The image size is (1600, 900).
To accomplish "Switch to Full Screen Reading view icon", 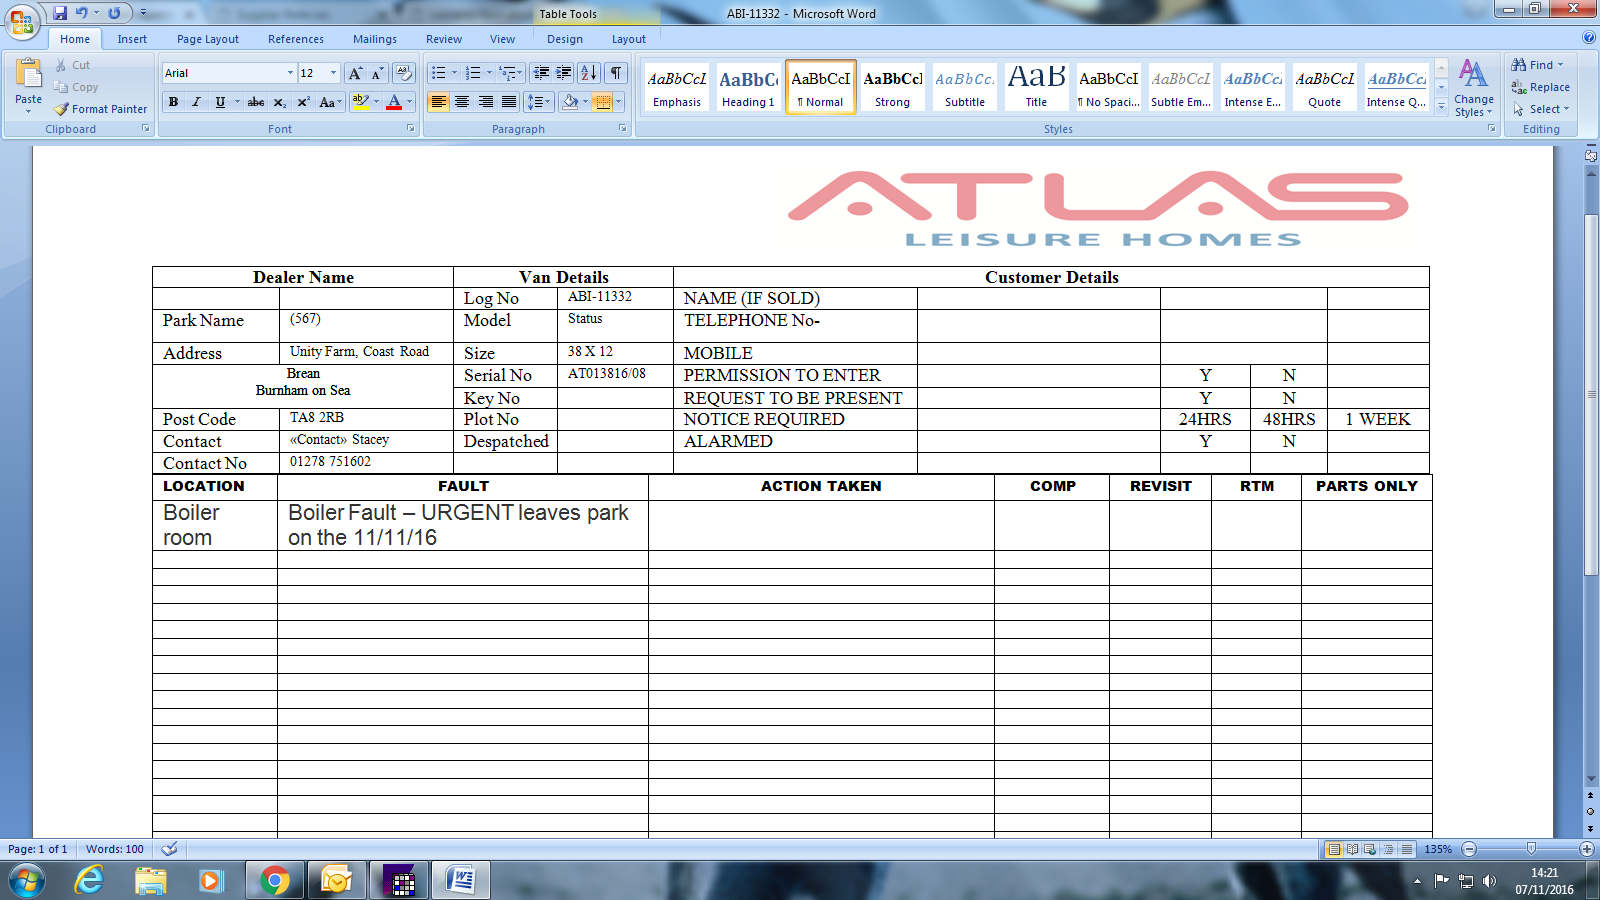I will [1352, 849].
